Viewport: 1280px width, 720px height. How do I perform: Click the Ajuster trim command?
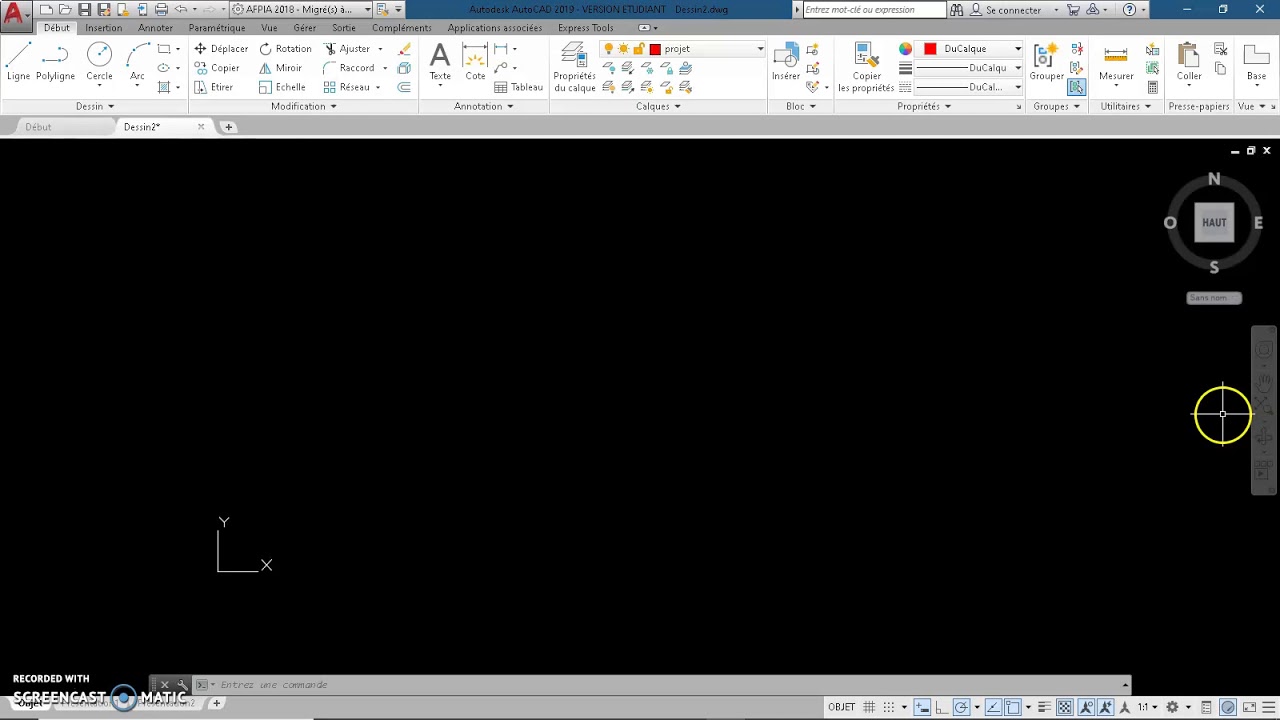point(347,49)
